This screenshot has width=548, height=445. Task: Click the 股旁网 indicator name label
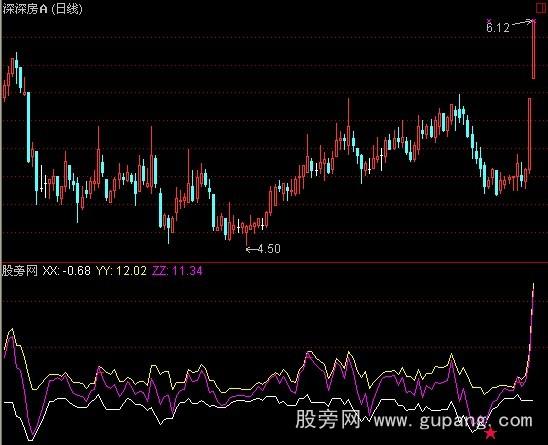[20, 271]
